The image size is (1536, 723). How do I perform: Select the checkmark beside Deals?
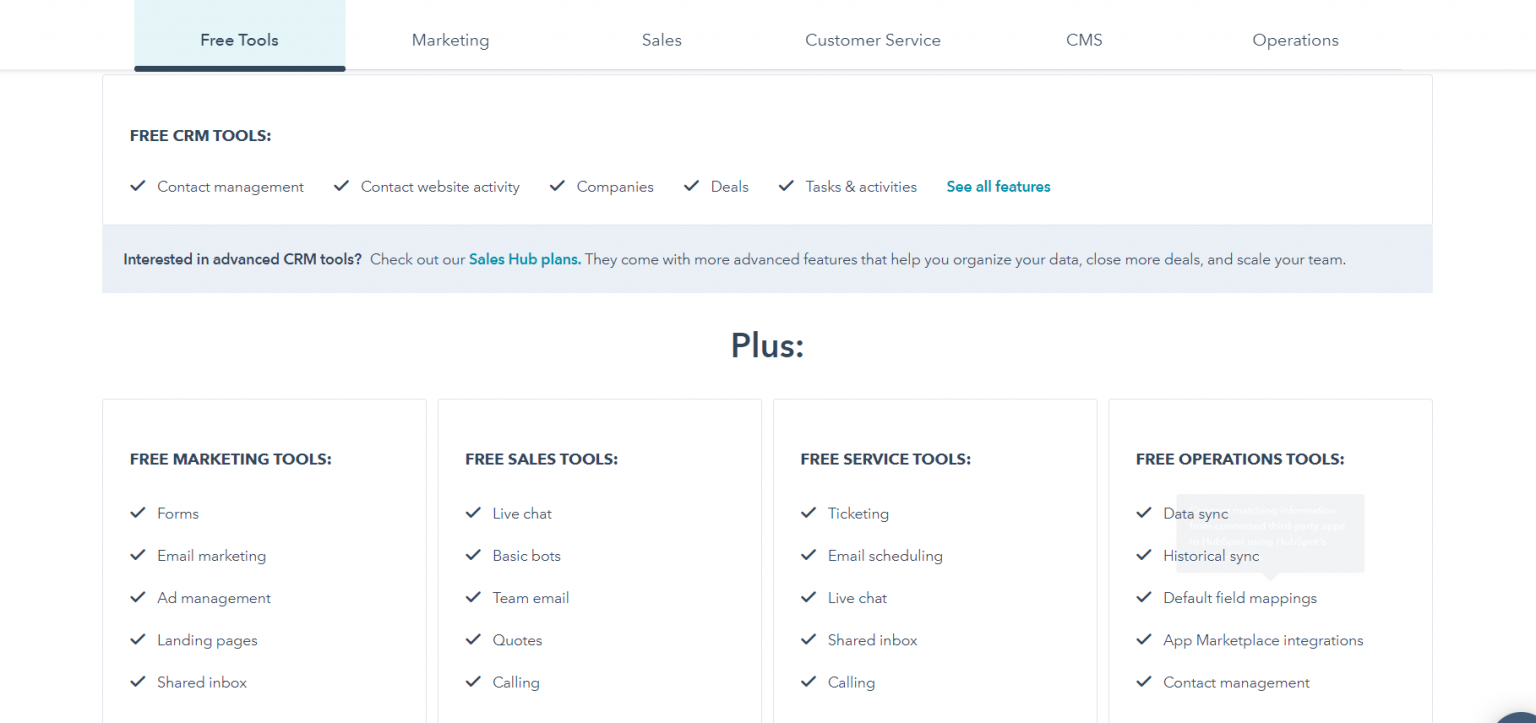pyautogui.click(x=691, y=186)
